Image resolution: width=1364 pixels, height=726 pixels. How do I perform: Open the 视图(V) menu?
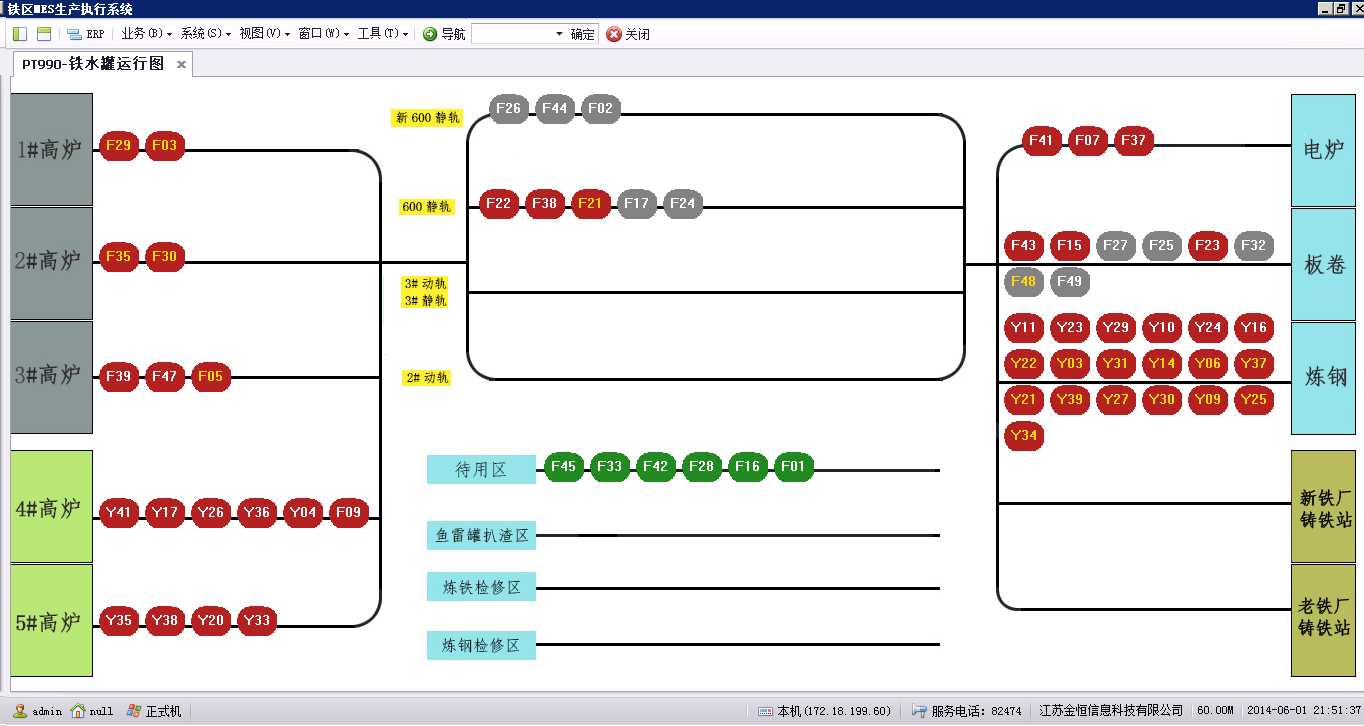pos(264,34)
